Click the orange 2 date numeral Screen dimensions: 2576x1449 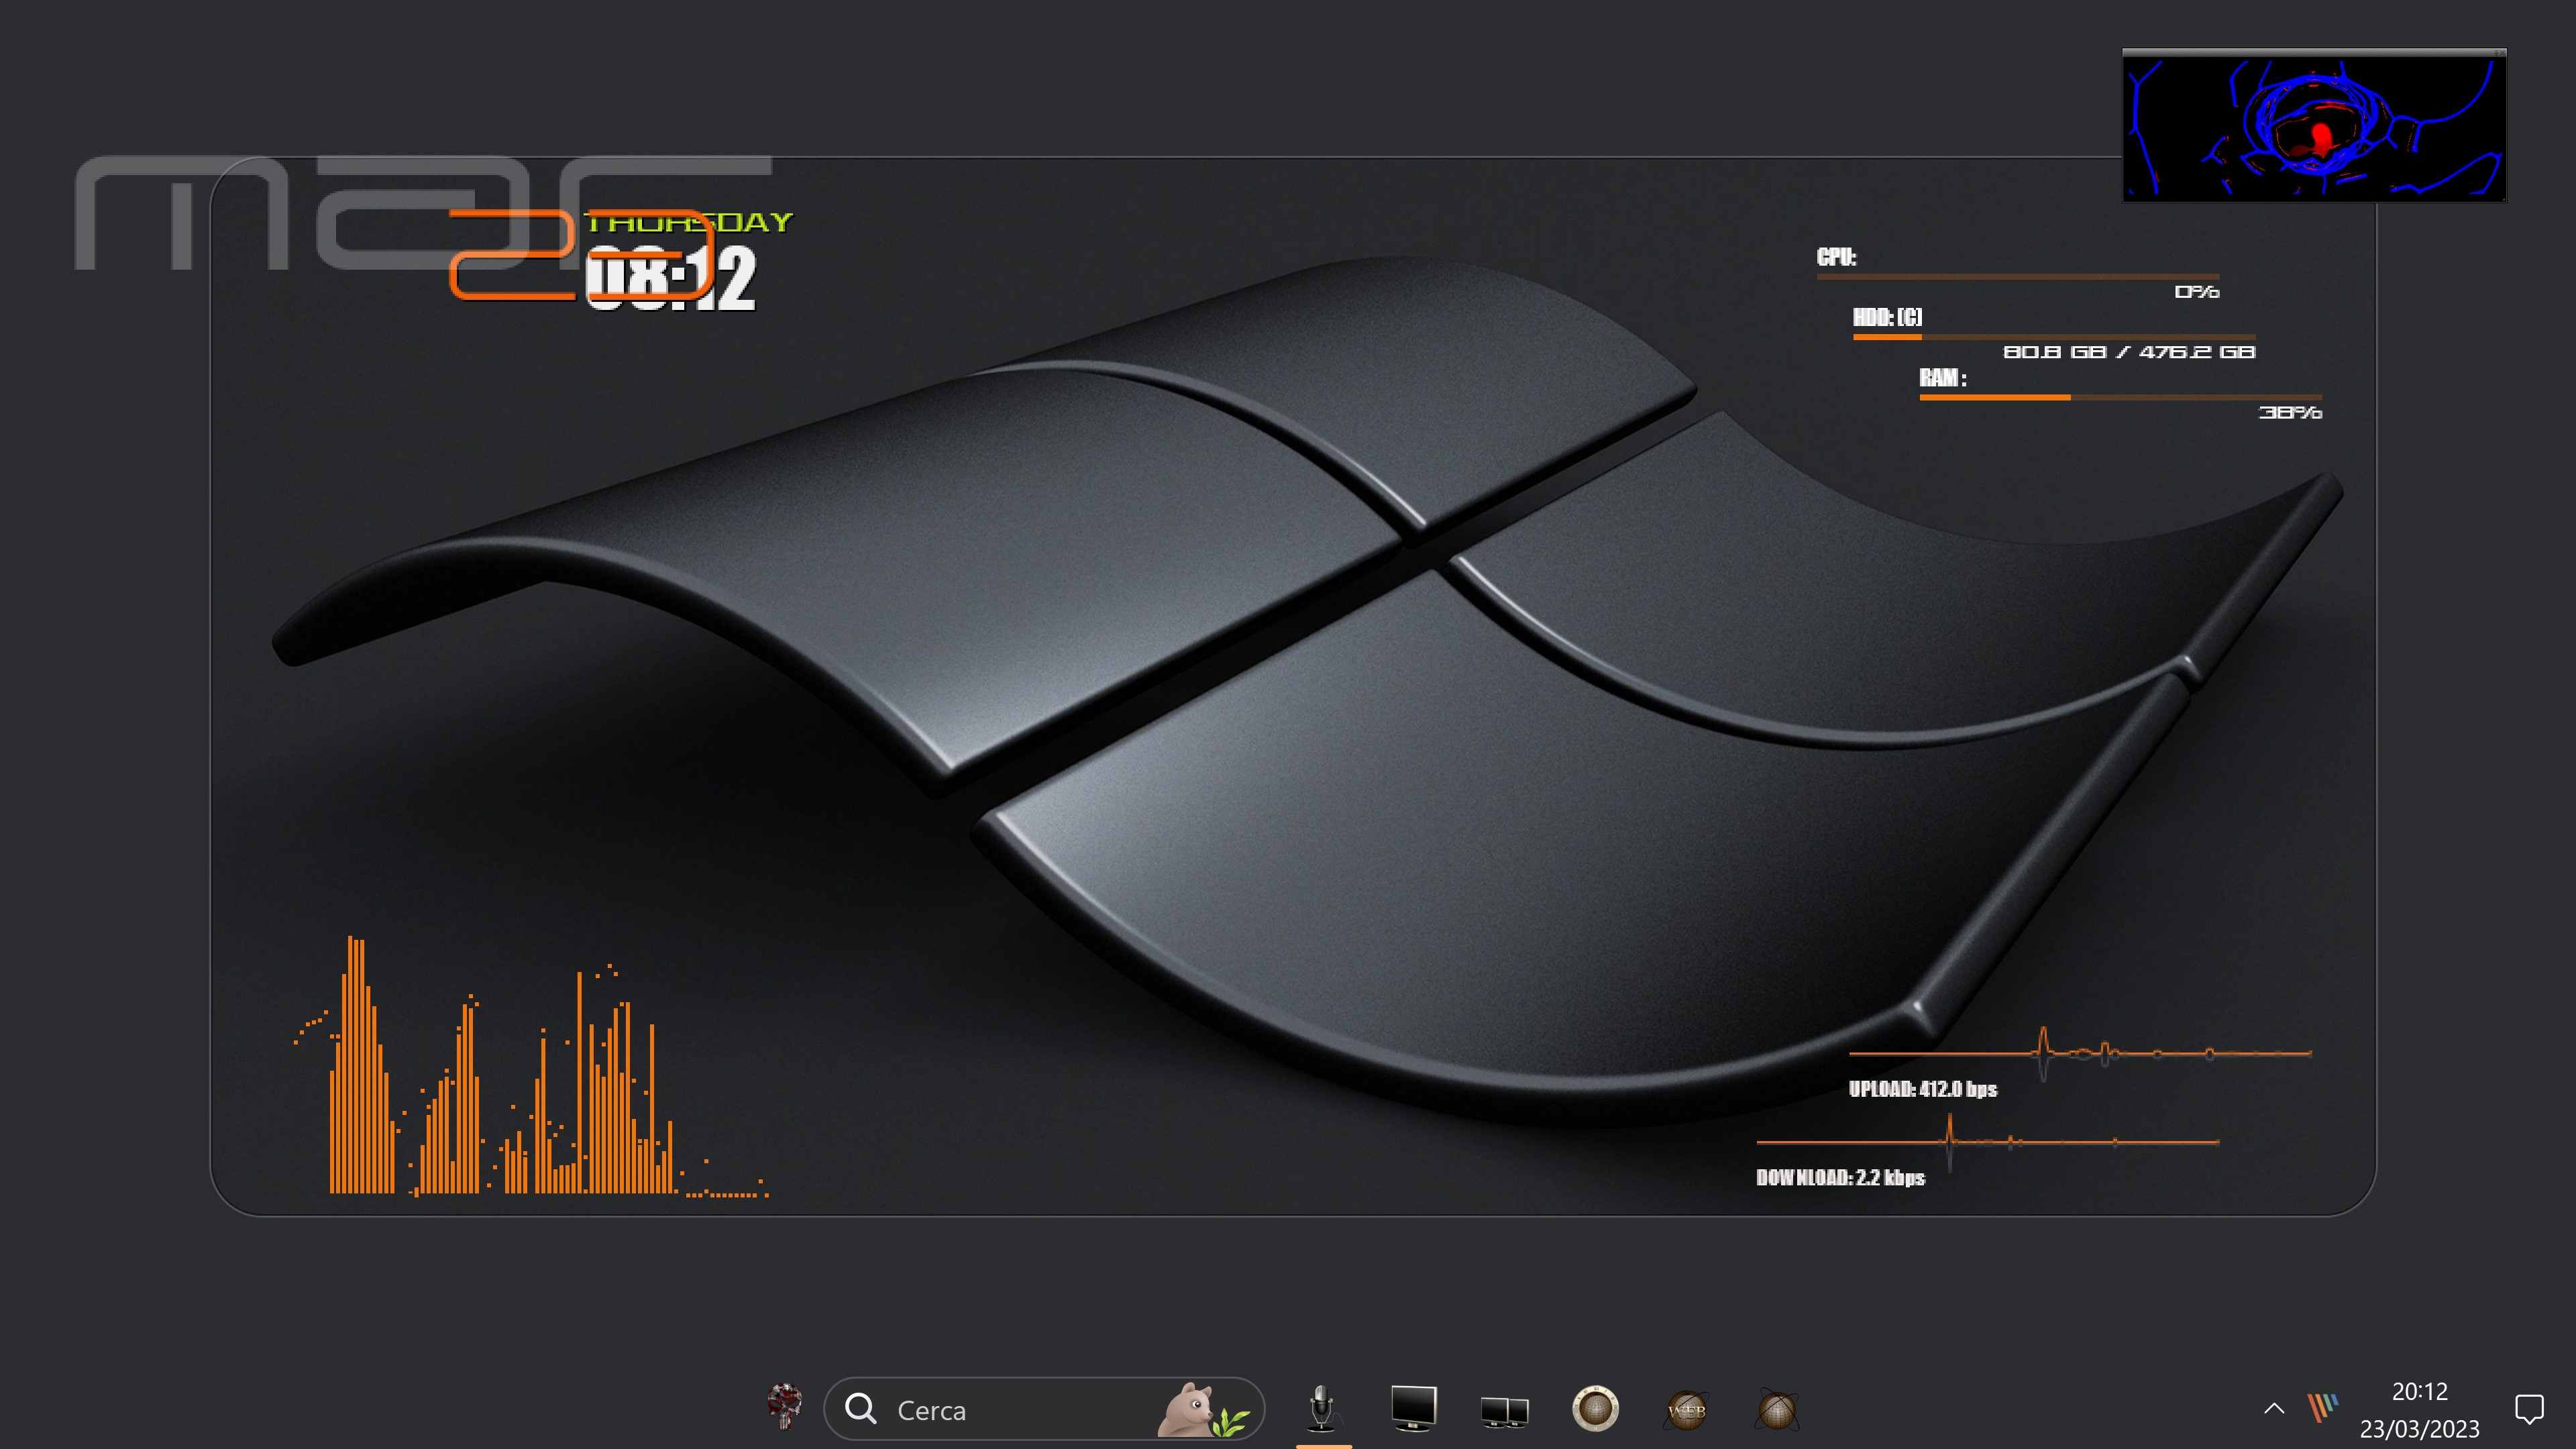(512, 255)
